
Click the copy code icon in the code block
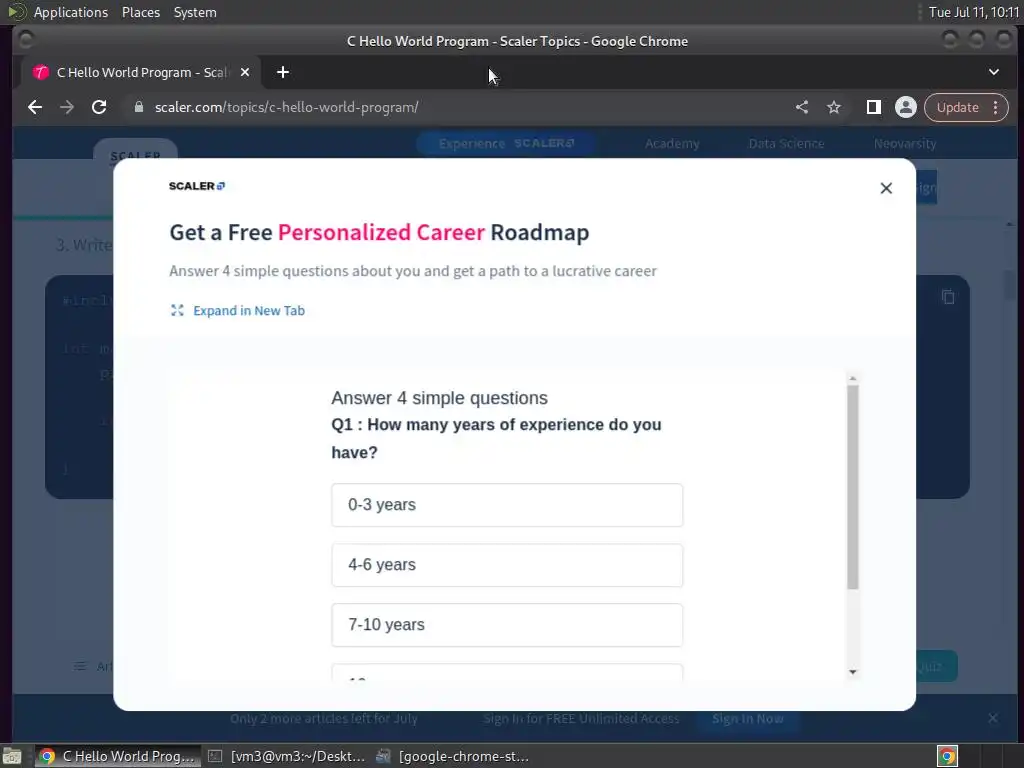point(948,297)
